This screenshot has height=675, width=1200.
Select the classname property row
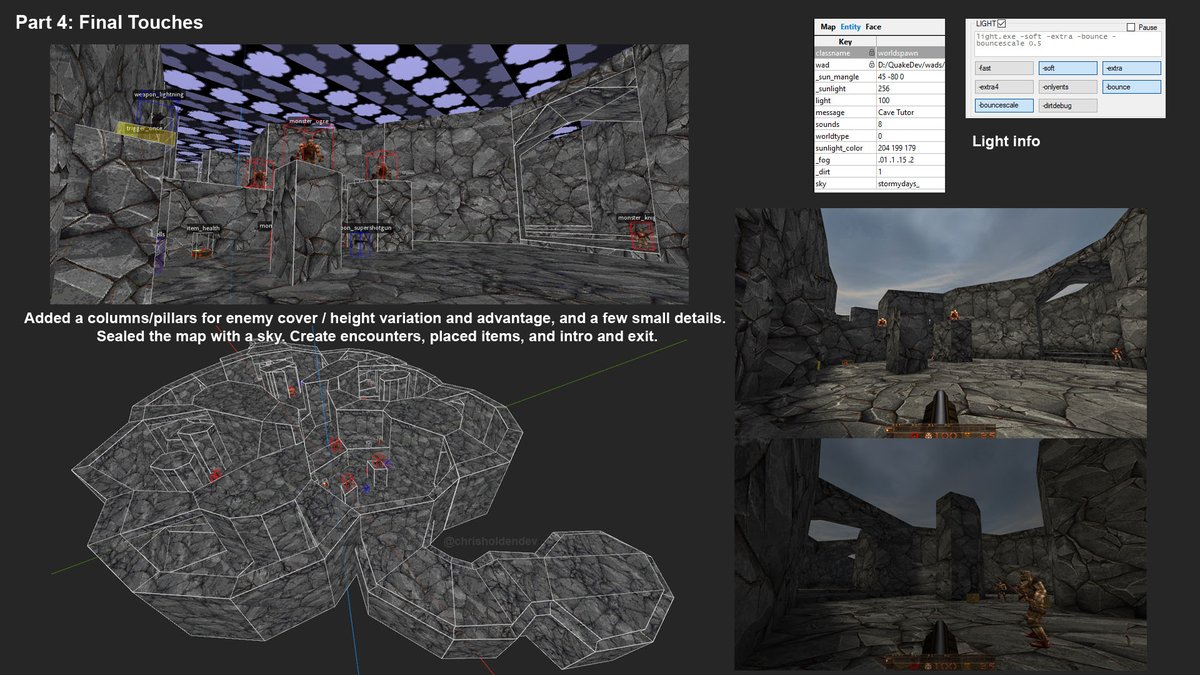pyautogui.click(x=880, y=52)
